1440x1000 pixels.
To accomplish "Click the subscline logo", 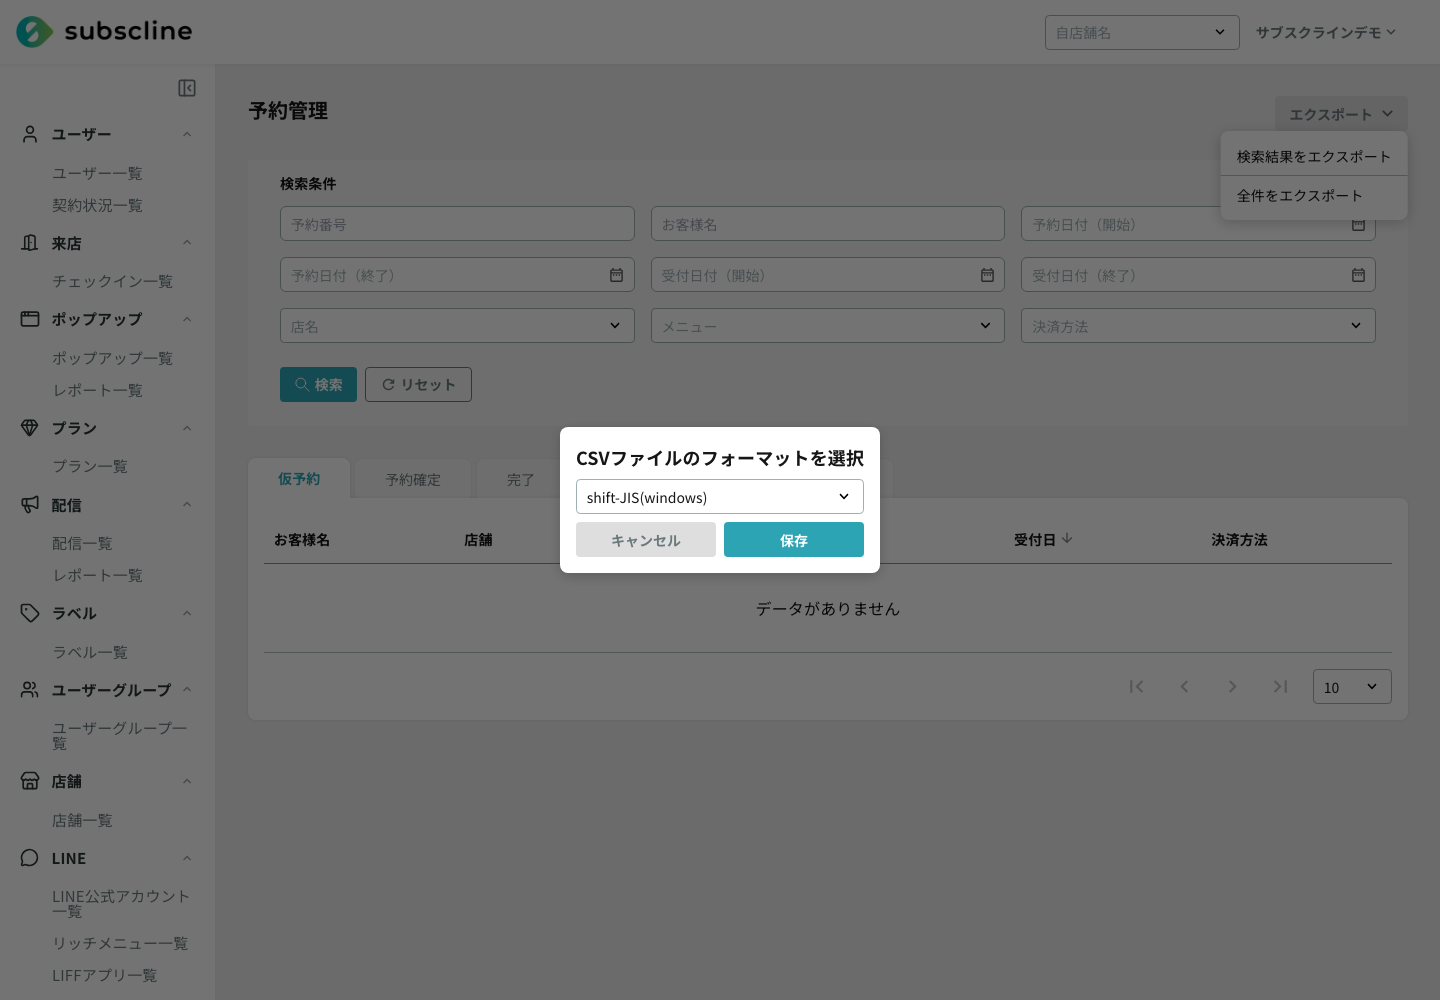I will click(x=104, y=32).
